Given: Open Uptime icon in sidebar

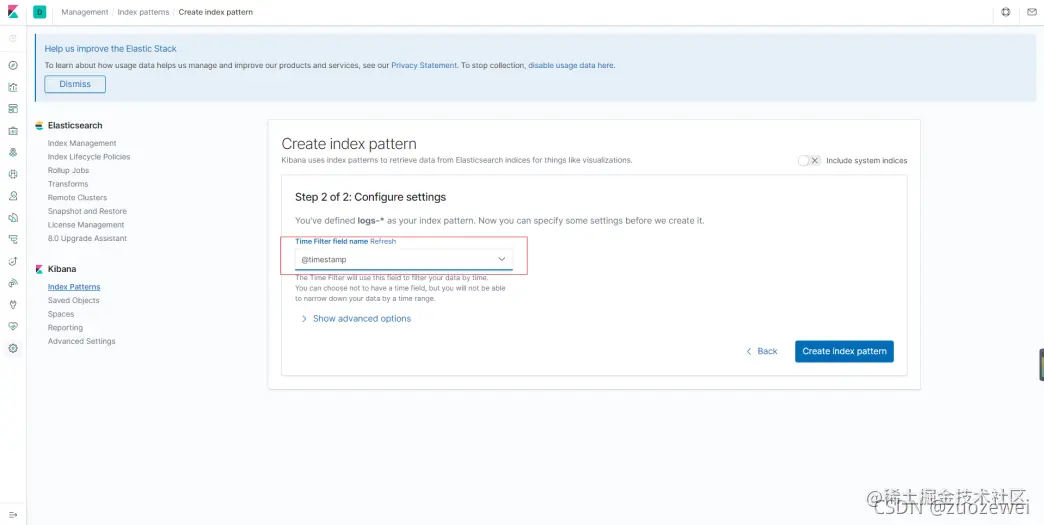Looking at the screenshot, I should pos(13,261).
